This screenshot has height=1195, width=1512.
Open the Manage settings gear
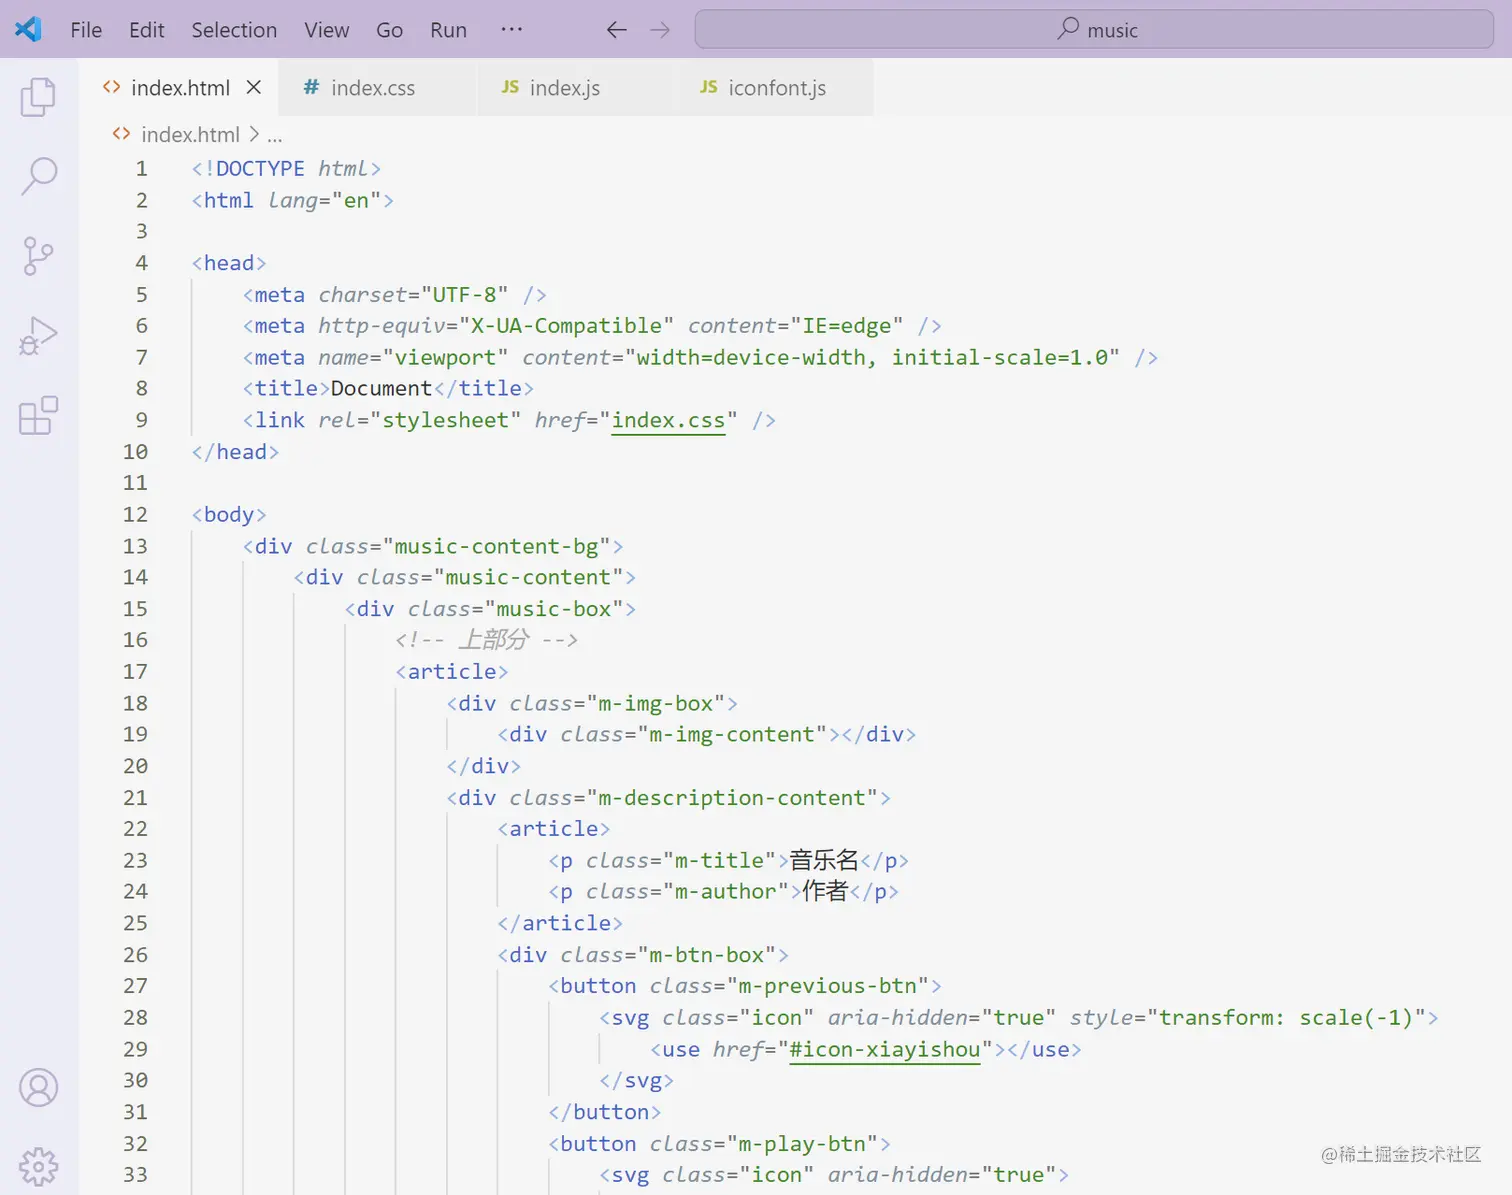[38, 1166]
